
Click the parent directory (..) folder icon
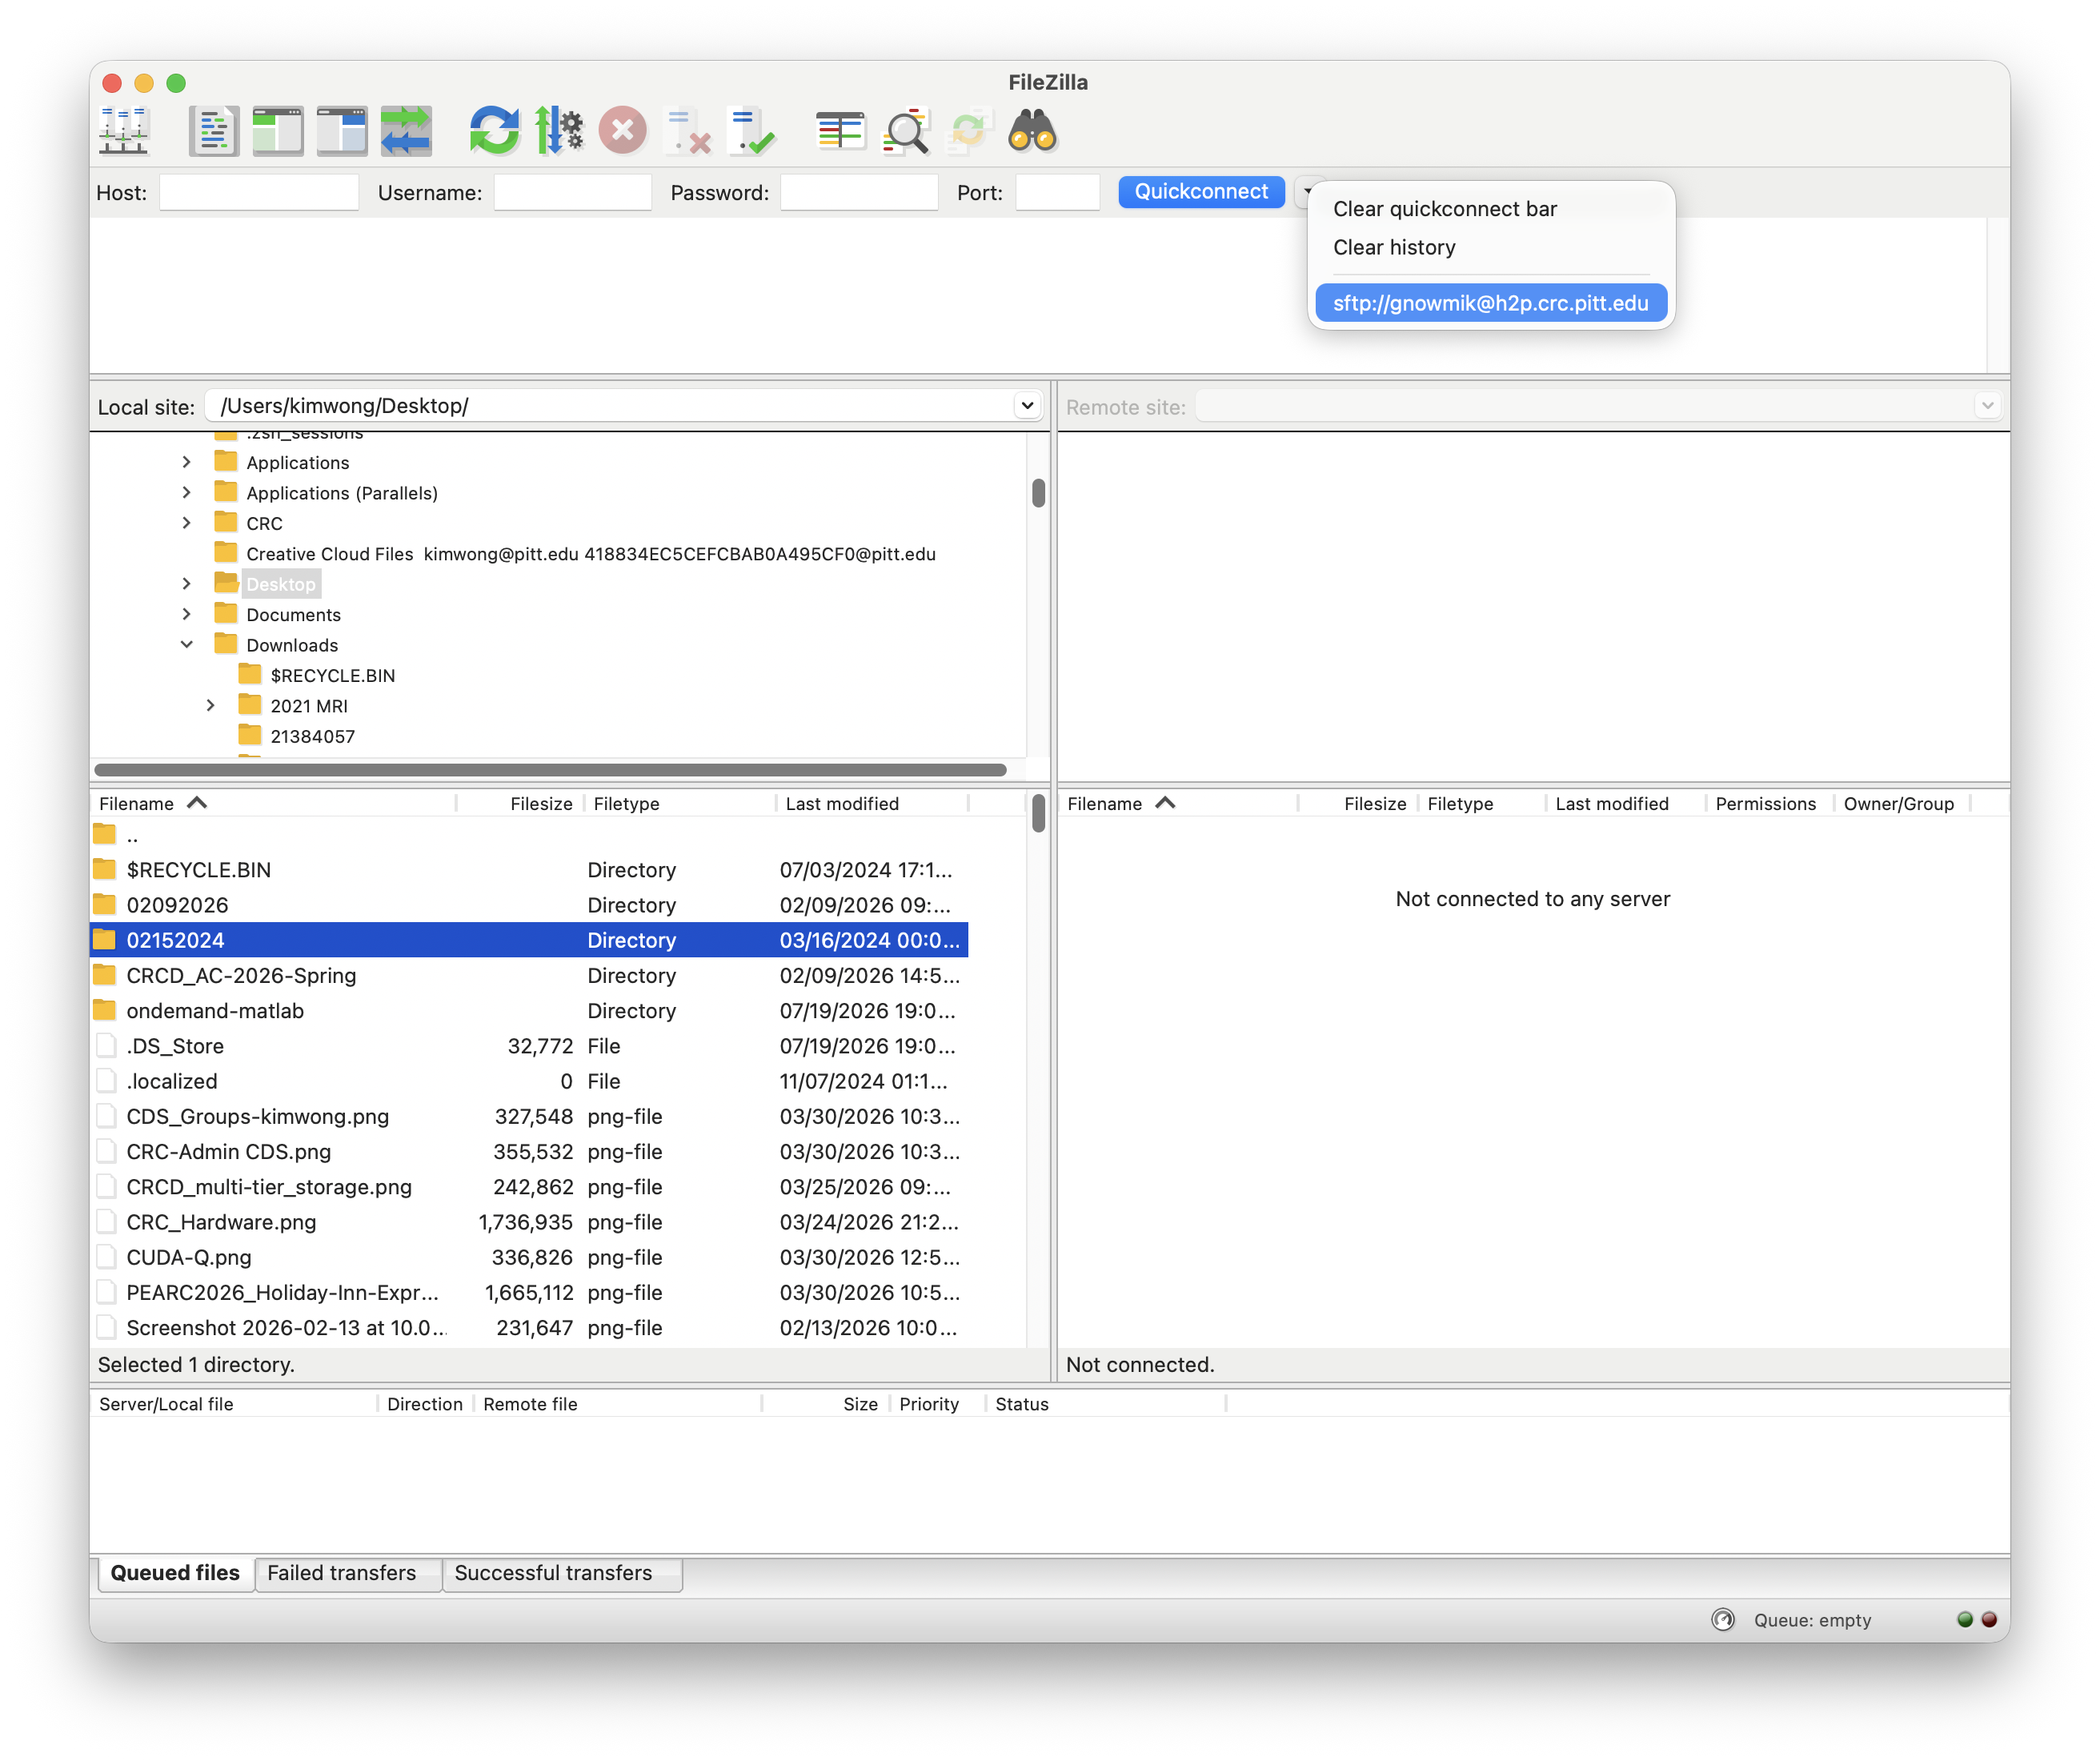[x=105, y=835]
